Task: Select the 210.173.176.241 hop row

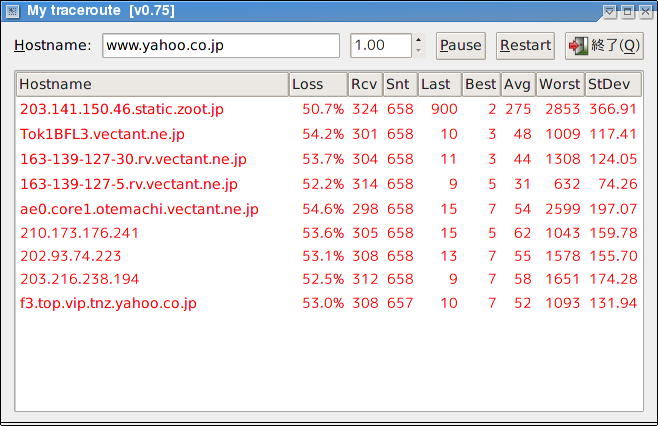Action: pyautogui.click(x=329, y=233)
